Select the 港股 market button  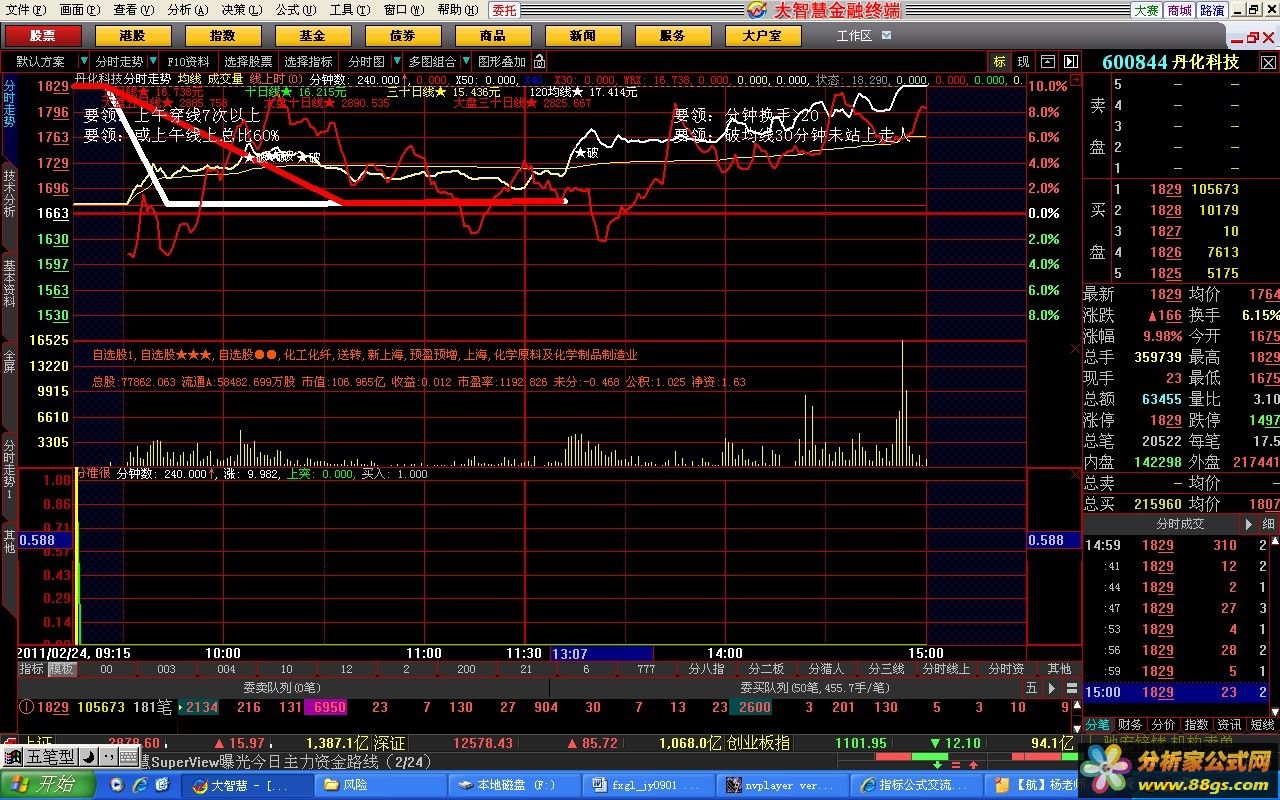[x=132, y=36]
